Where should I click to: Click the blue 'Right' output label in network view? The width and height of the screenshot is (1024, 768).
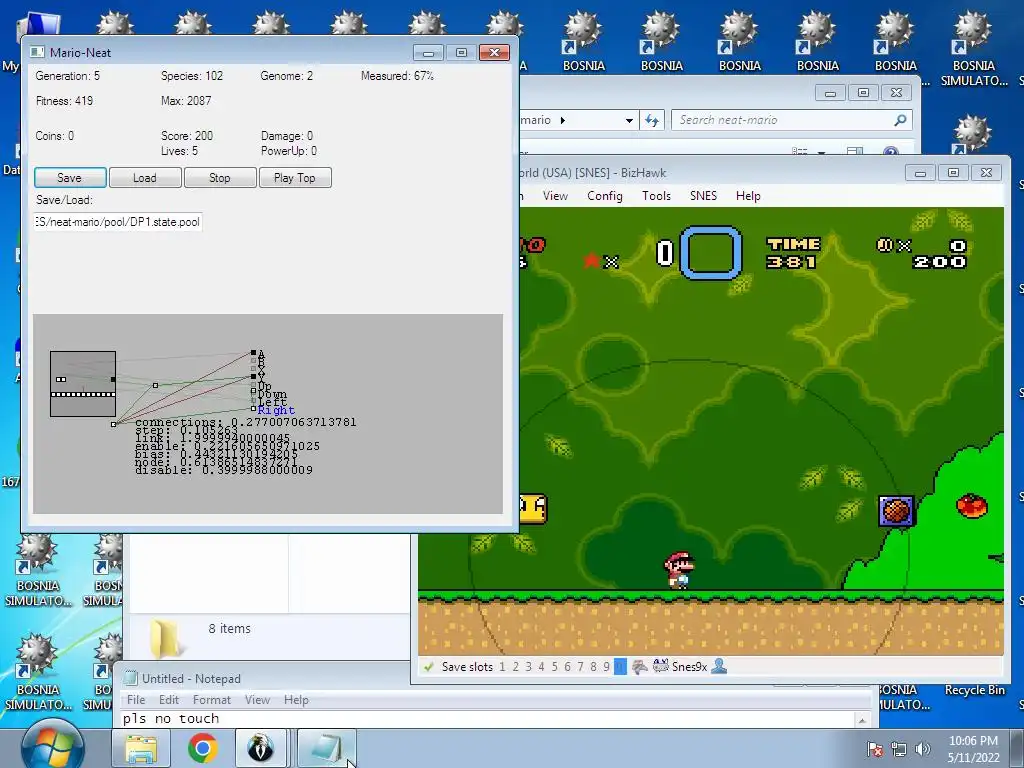coord(276,410)
